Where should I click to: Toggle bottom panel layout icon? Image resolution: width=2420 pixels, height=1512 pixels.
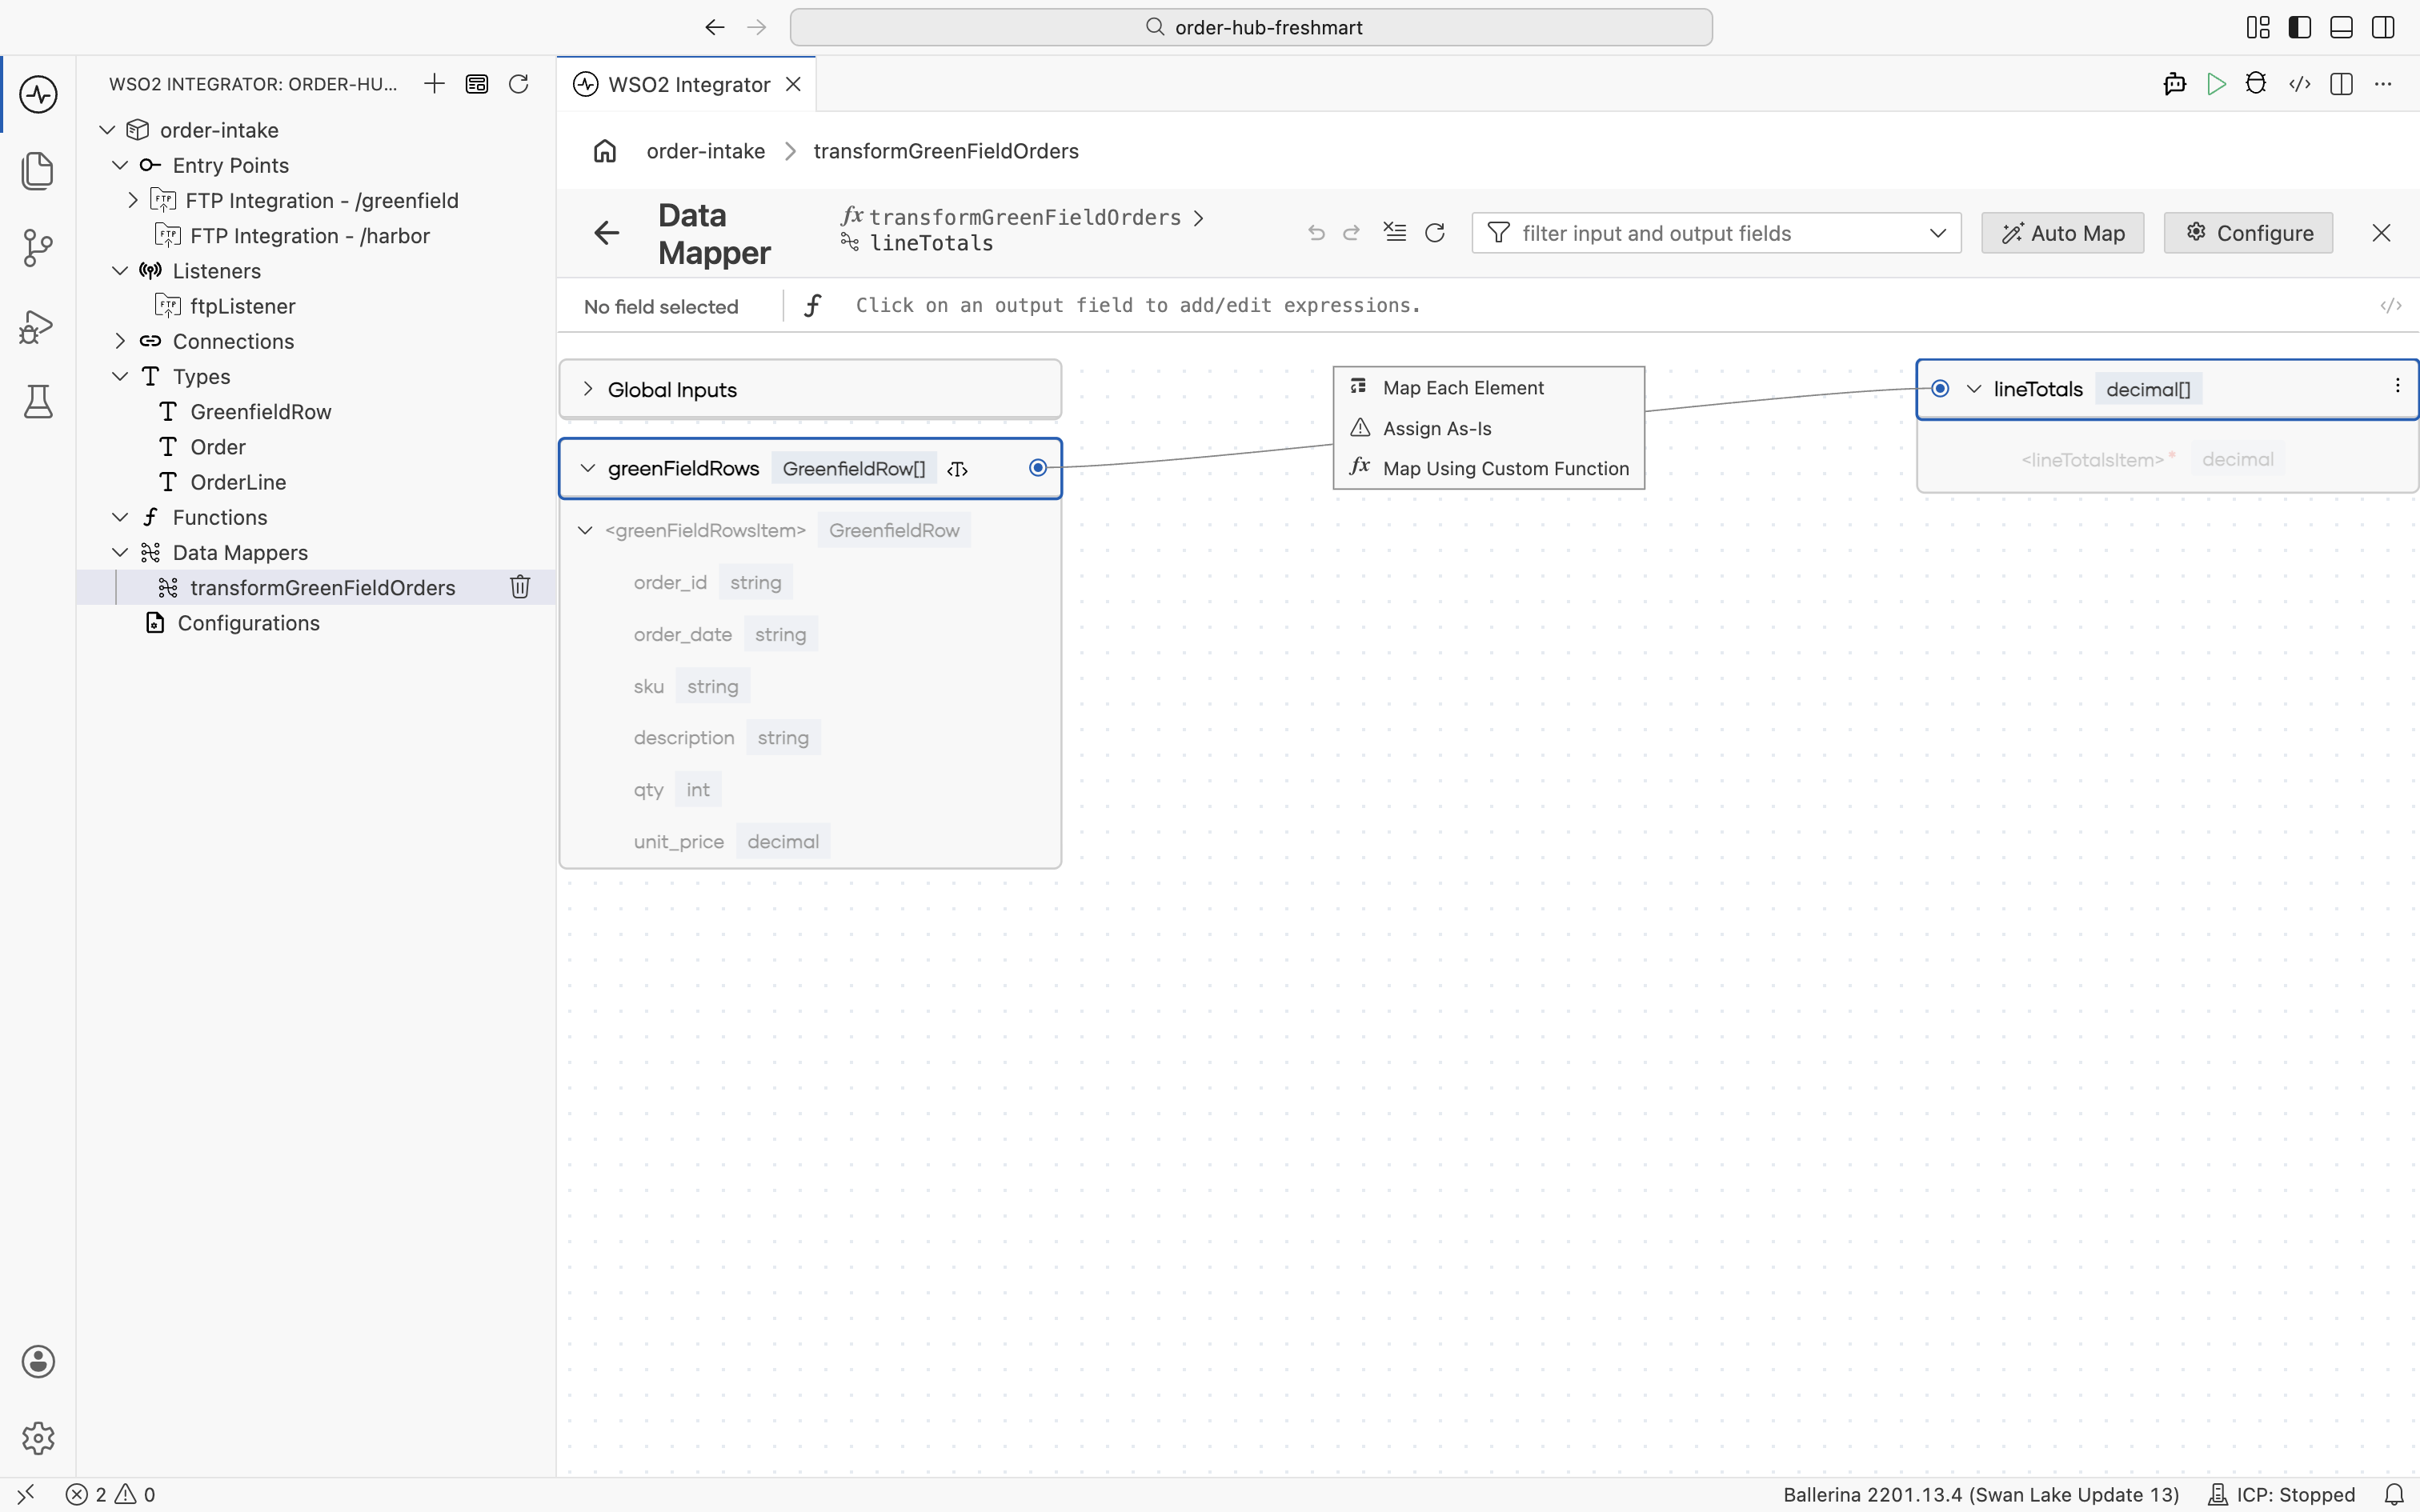[x=2341, y=27]
